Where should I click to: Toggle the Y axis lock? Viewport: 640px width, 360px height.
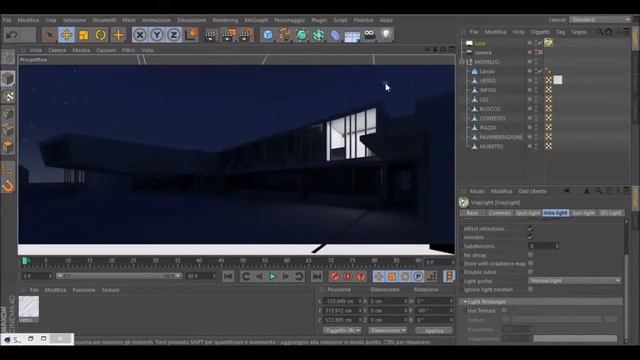[157, 35]
